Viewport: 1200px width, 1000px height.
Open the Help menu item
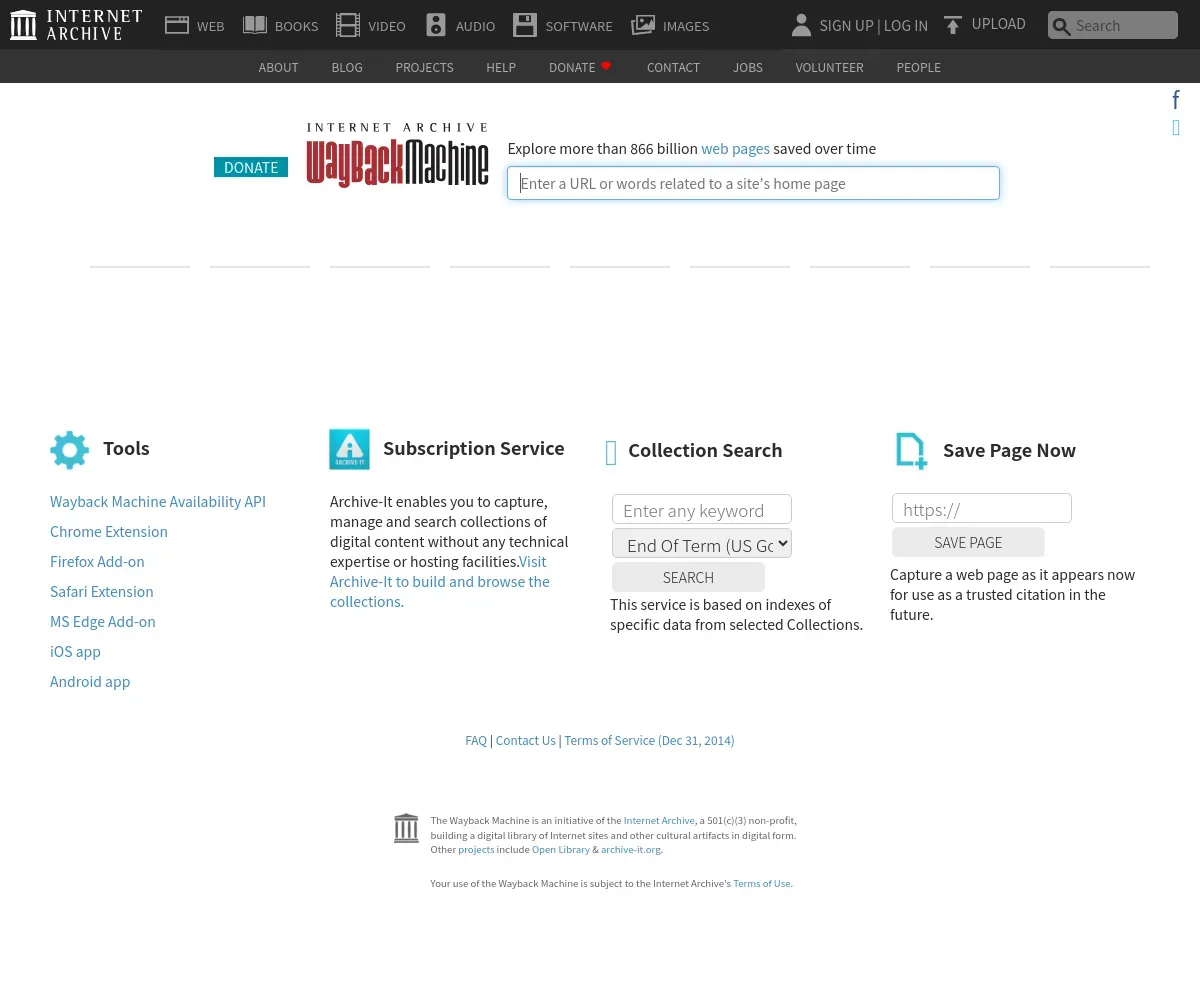point(501,67)
